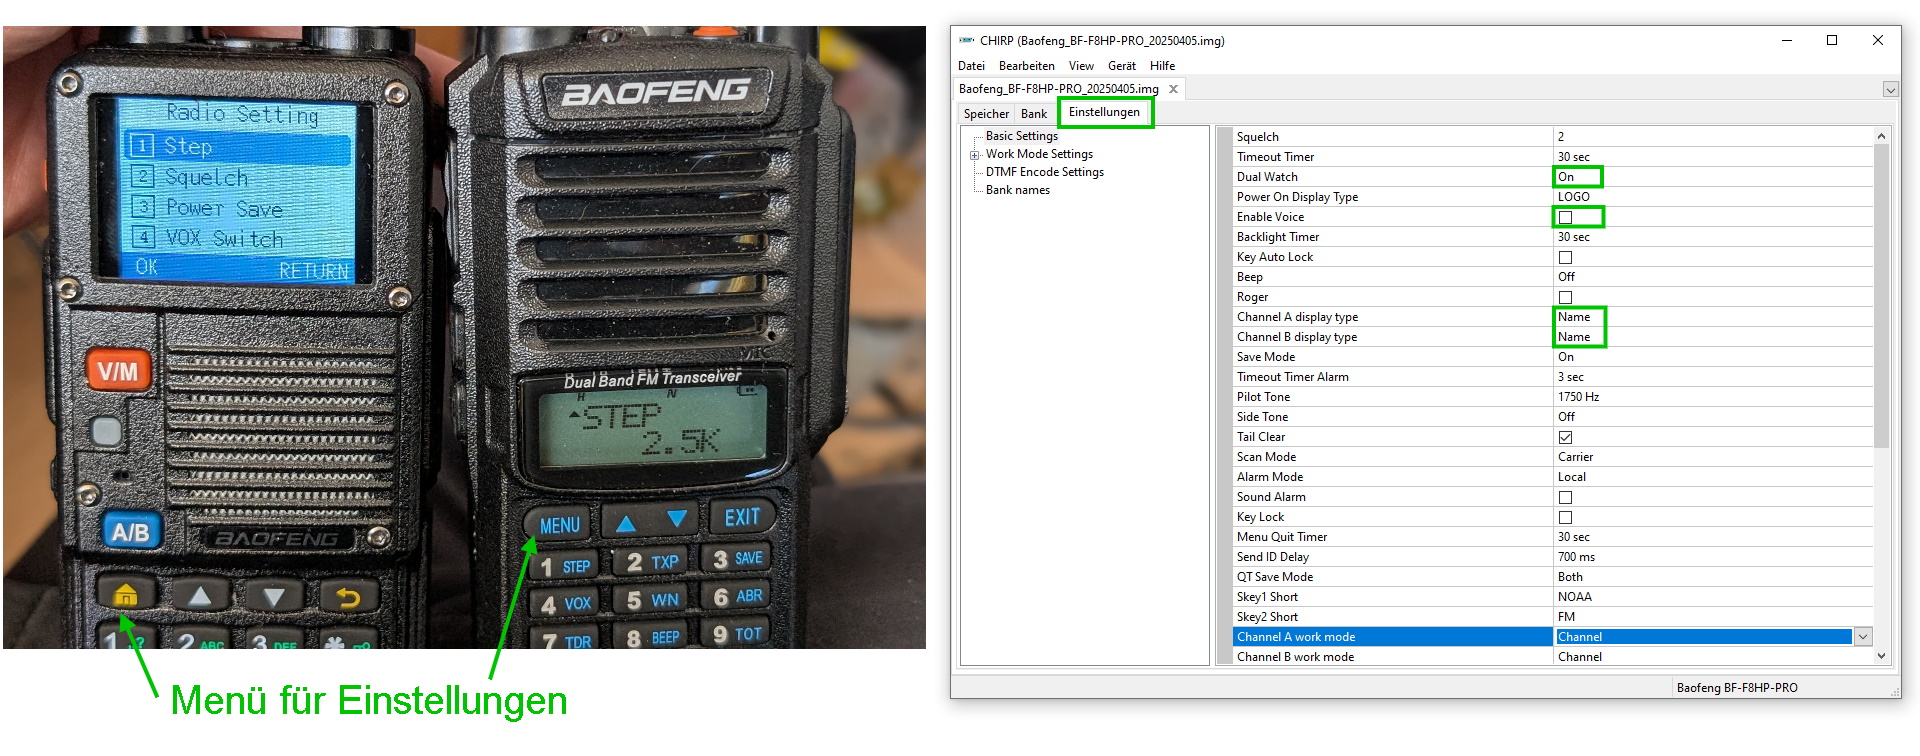Select Bank names in the tree
The image size is (1920, 756).
point(1017,190)
